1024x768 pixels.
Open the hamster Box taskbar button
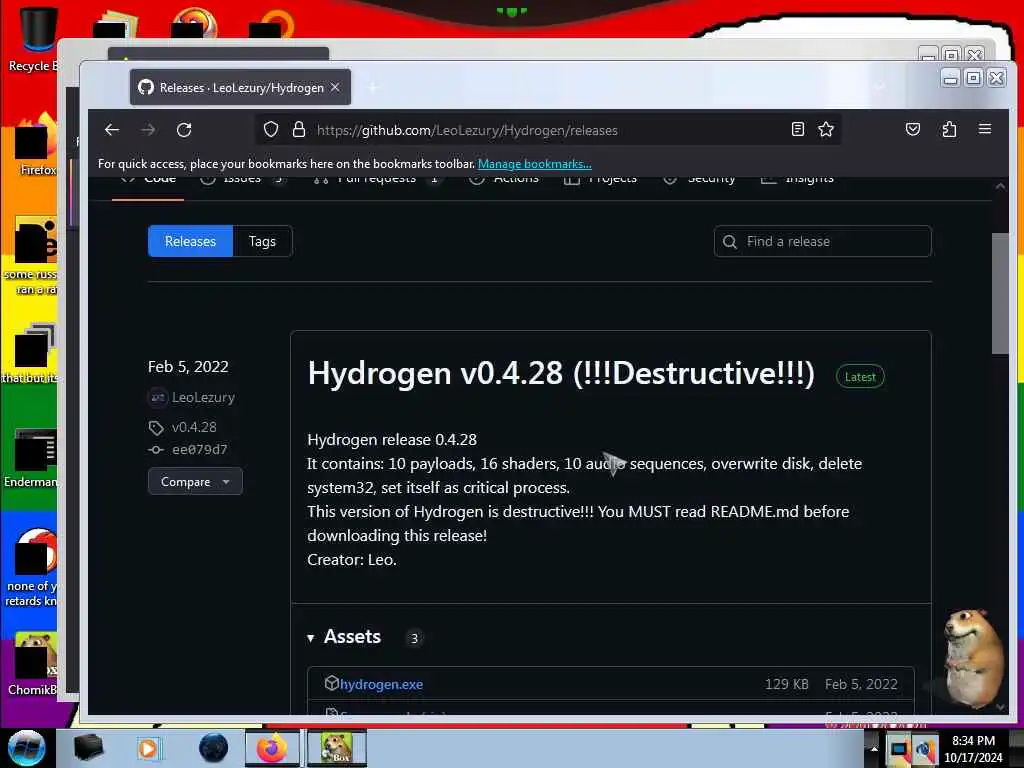click(x=337, y=748)
